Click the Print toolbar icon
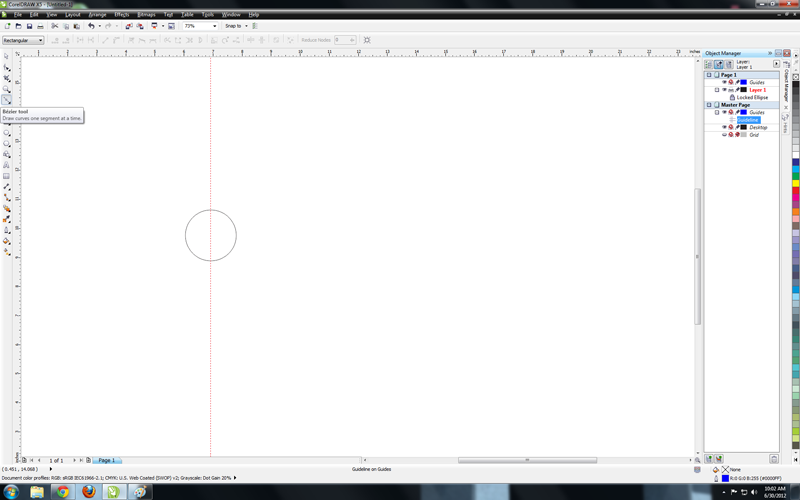800x500 pixels. coord(40,26)
